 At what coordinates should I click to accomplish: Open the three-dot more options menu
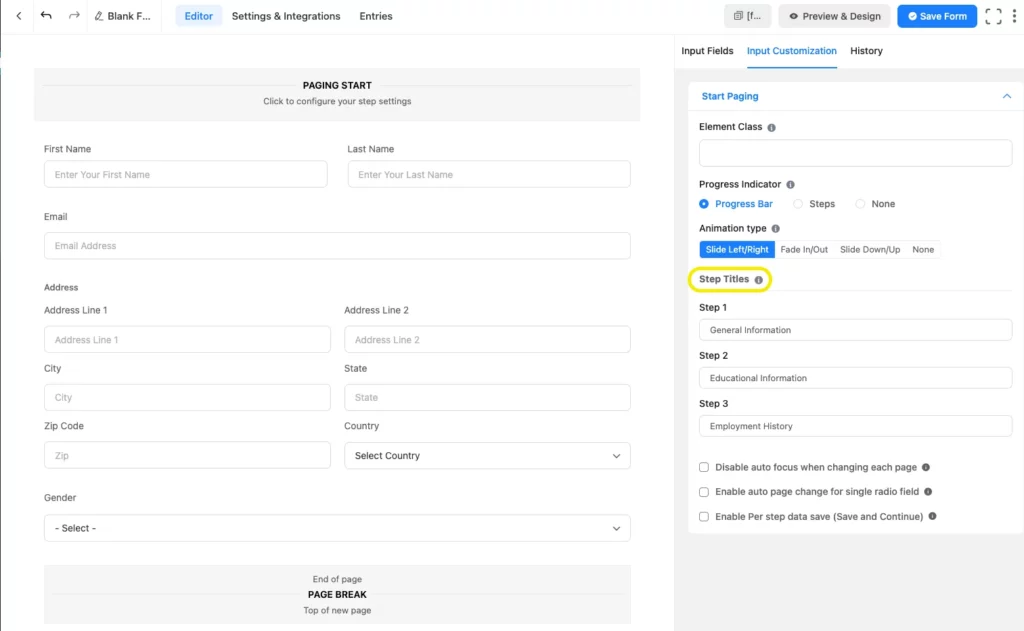click(x=1014, y=16)
